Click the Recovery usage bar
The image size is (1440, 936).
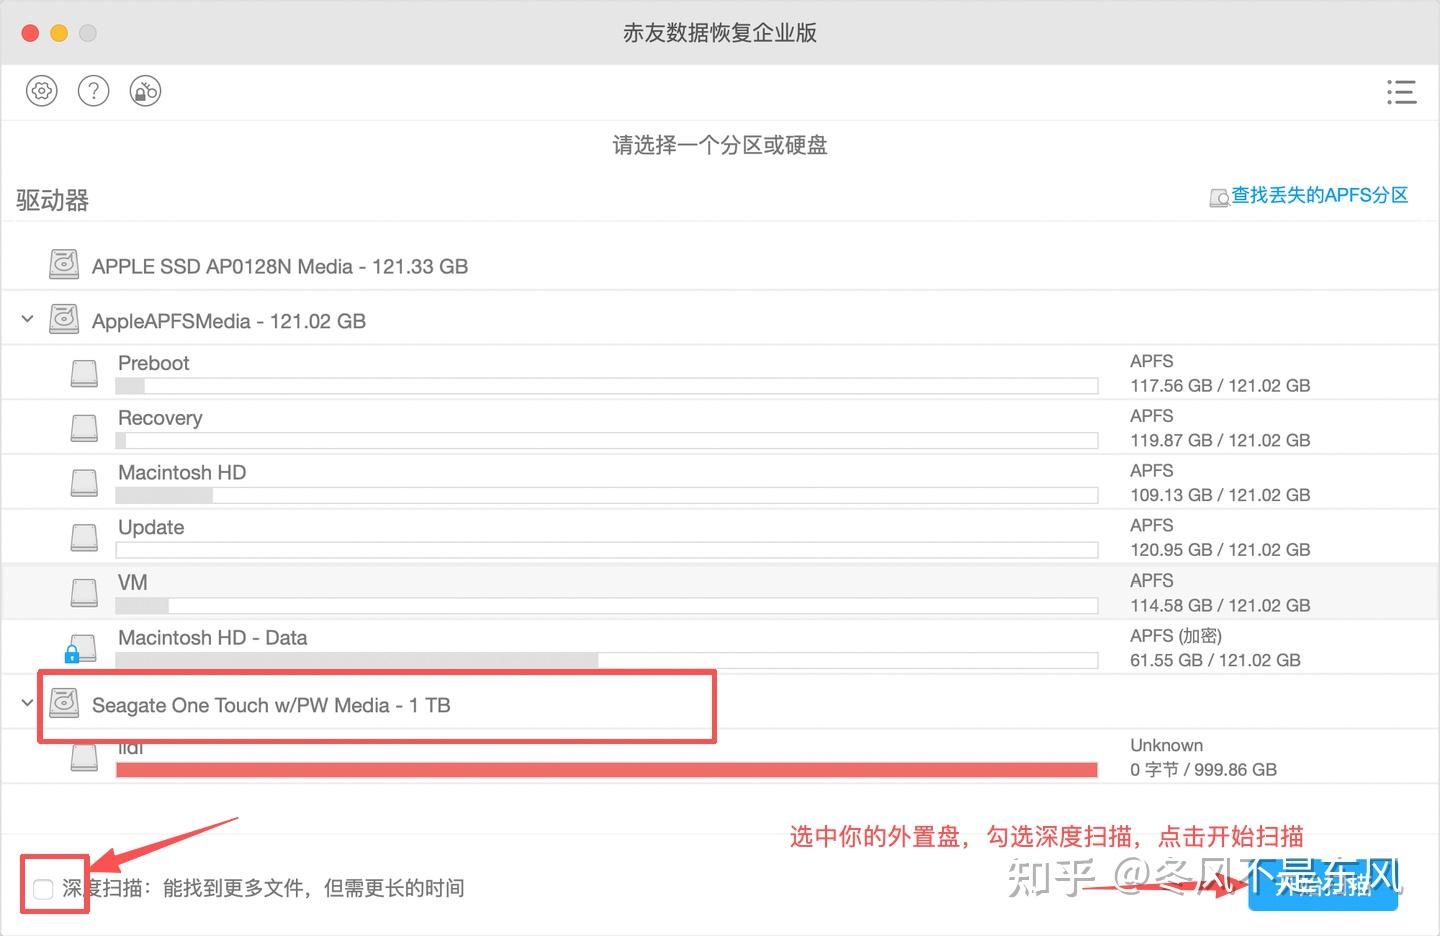(x=607, y=441)
